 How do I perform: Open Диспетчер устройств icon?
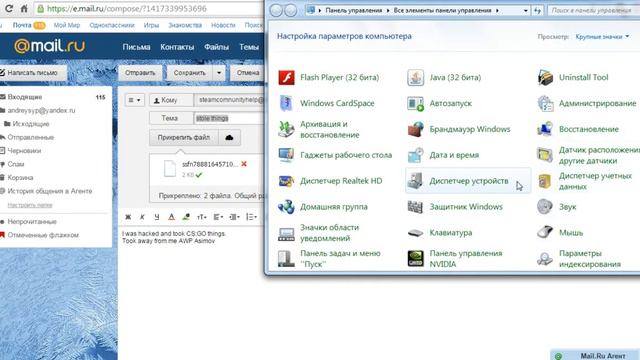click(416, 181)
